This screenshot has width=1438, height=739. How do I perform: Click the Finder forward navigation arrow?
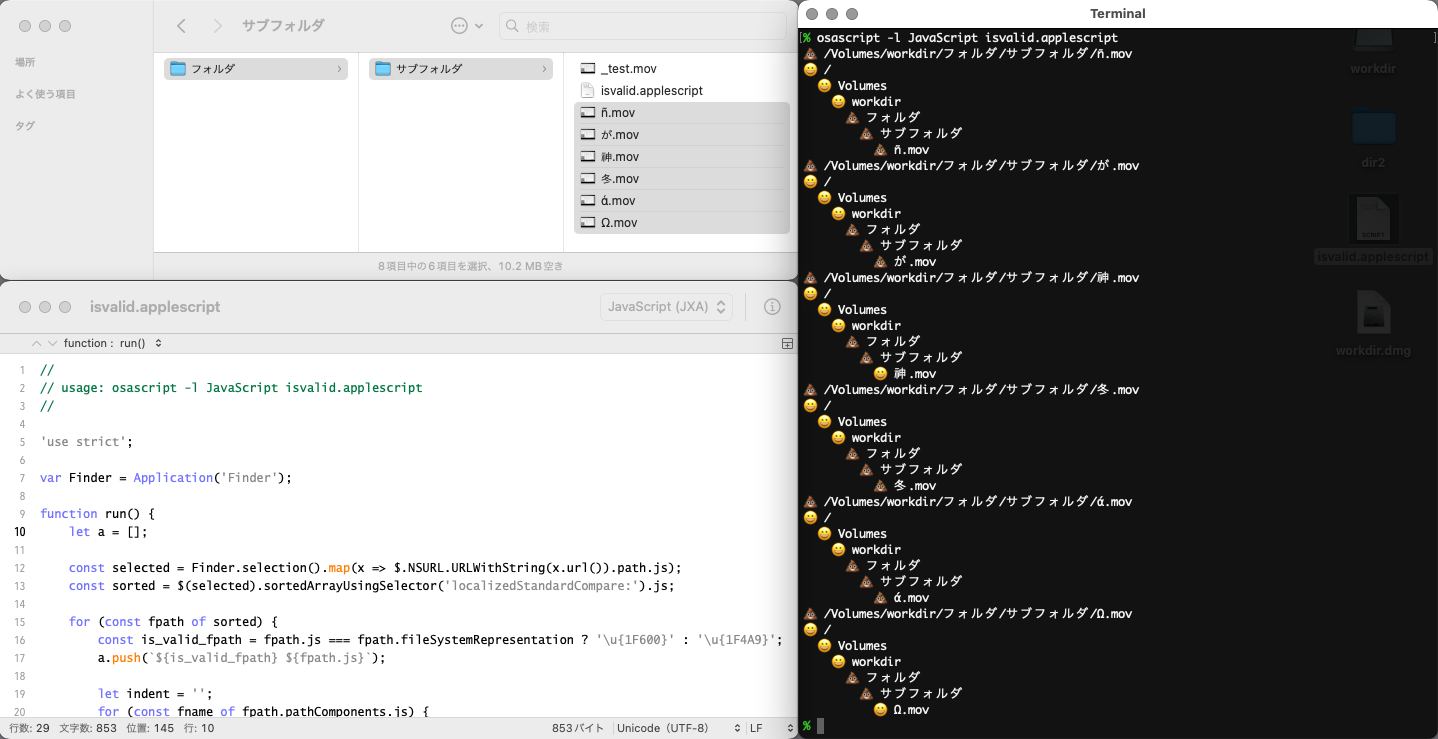click(217, 26)
